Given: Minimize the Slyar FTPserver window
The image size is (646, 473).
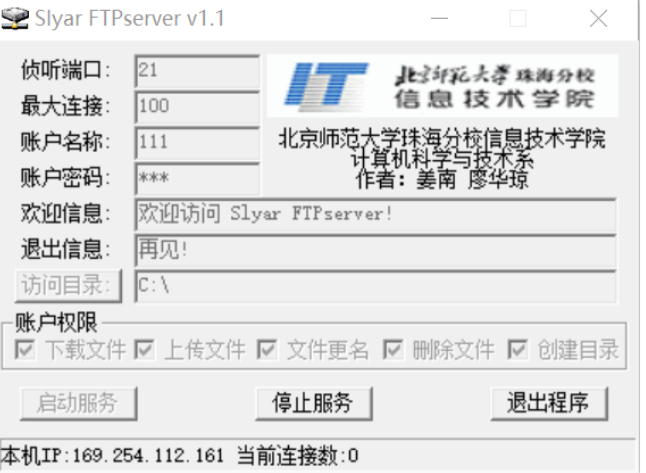Looking at the screenshot, I should pyautogui.click(x=439, y=19).
